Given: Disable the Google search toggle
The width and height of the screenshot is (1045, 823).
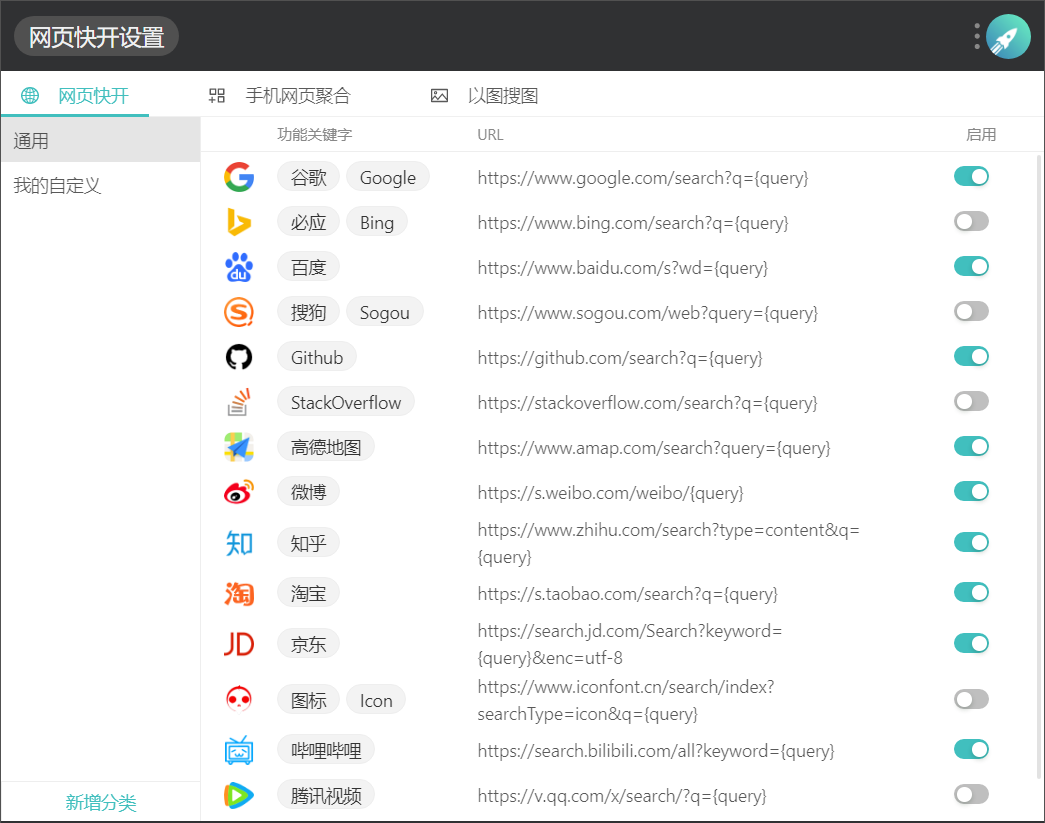Looking at the screenshot, I should point(971,177).
